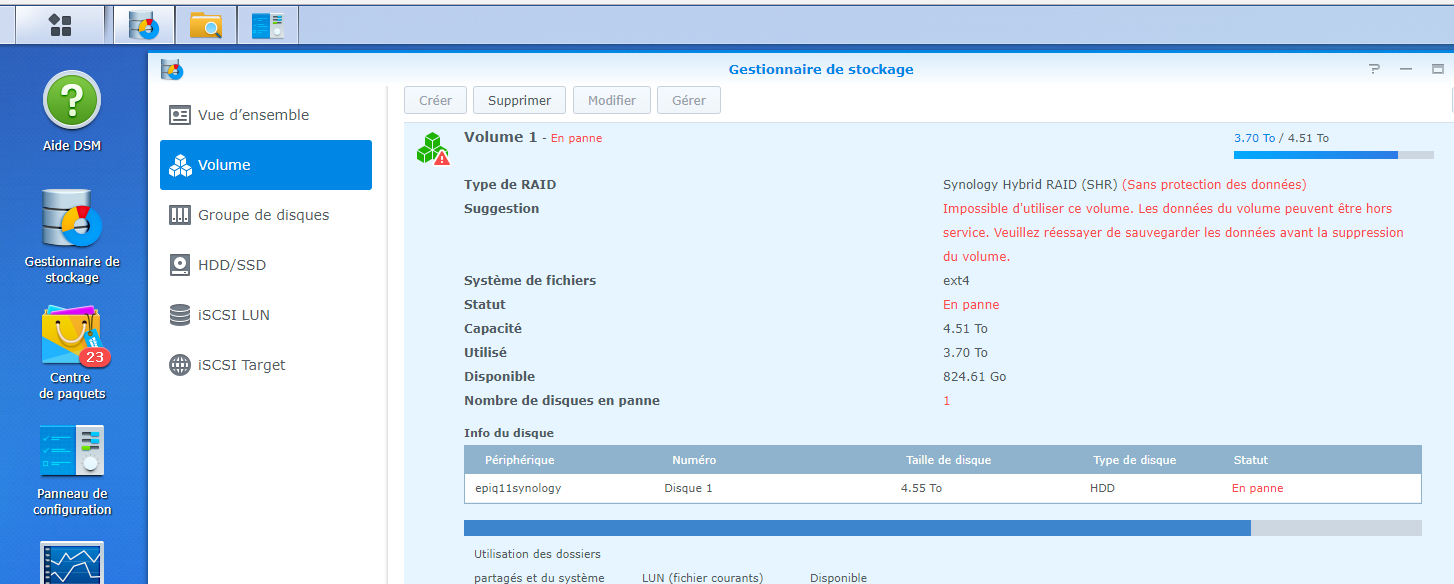Go to Groupe de disques section
This screenshot has width=1454, height=584.
[x=265, y=215]
